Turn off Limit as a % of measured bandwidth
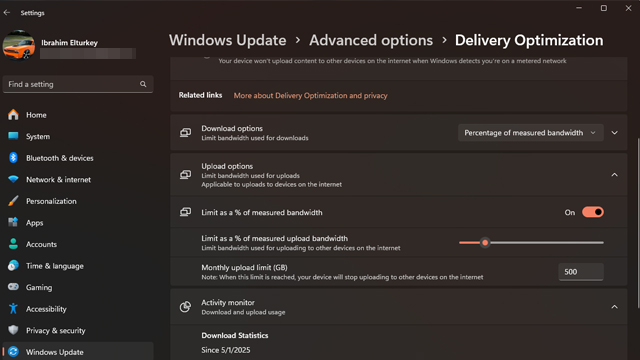640x360 pixels. [593, 212]
